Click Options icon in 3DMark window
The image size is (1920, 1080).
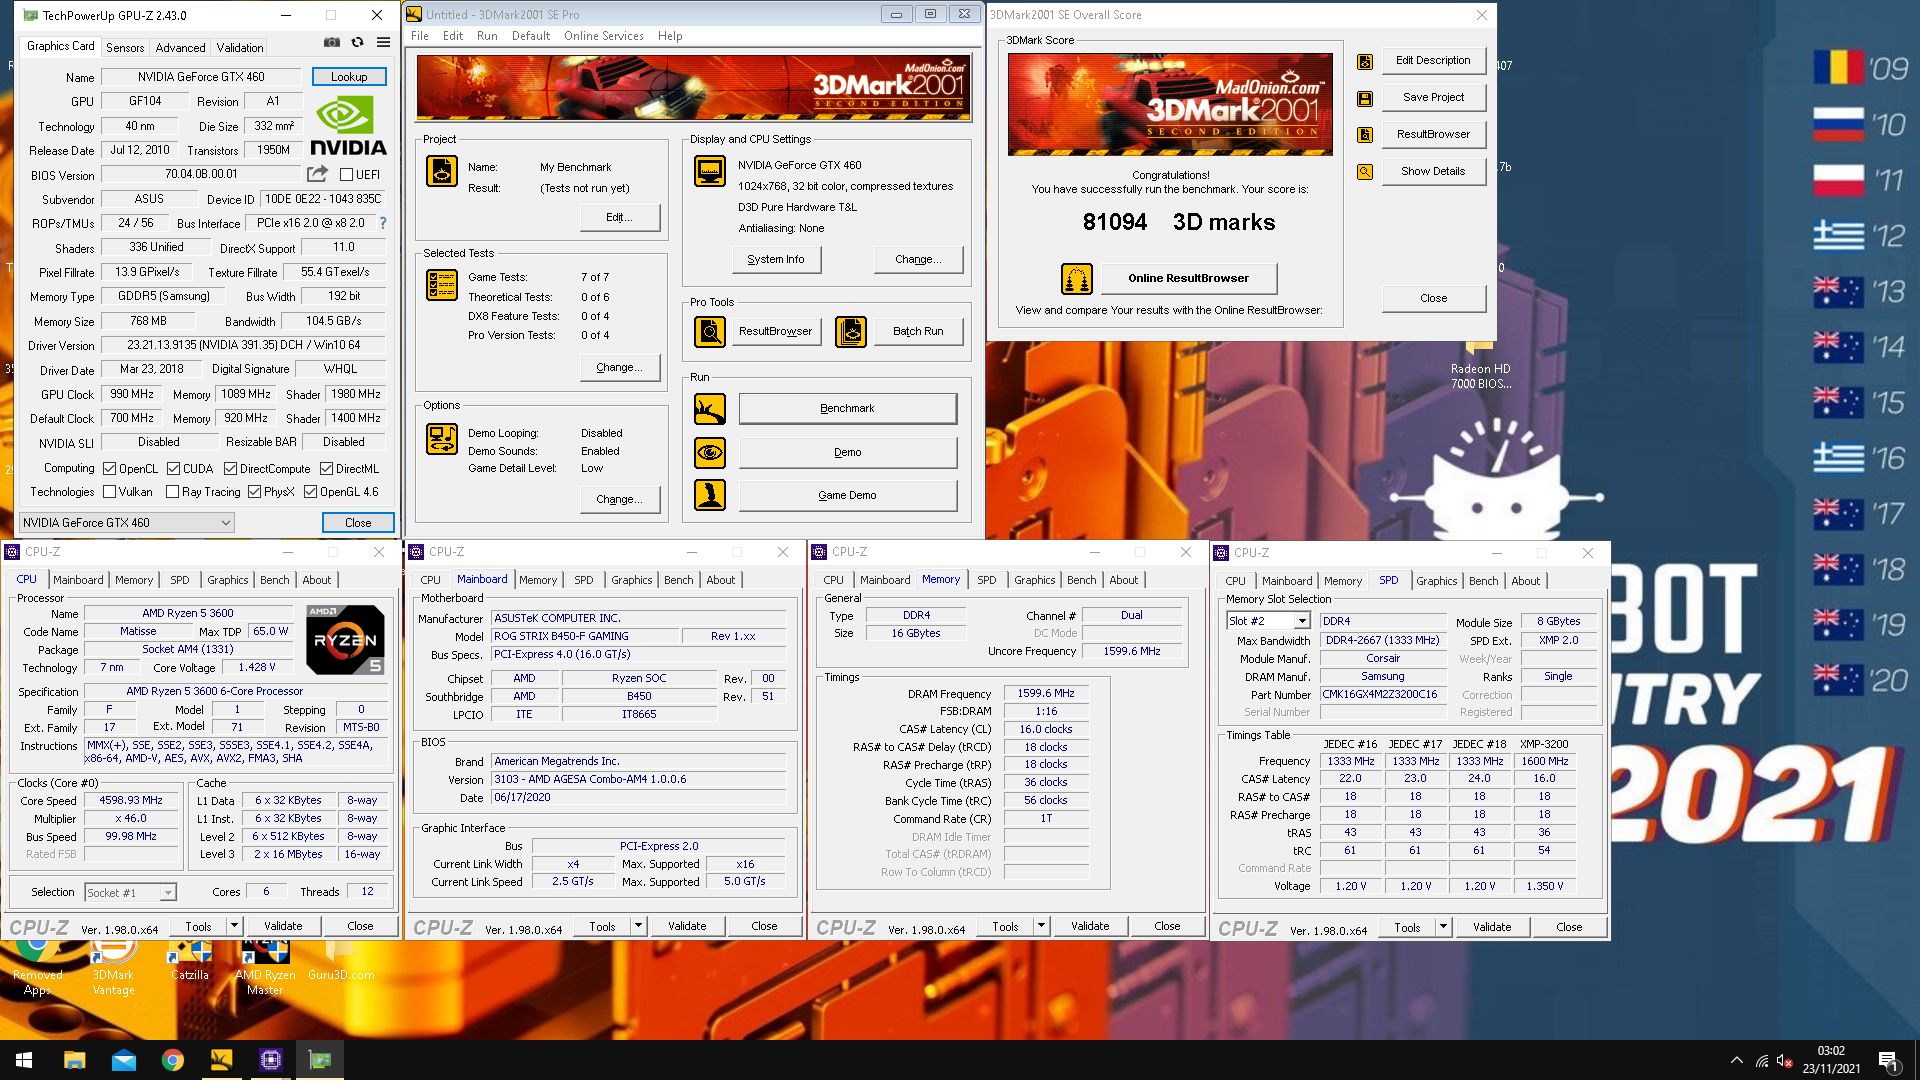coord(442,439)
